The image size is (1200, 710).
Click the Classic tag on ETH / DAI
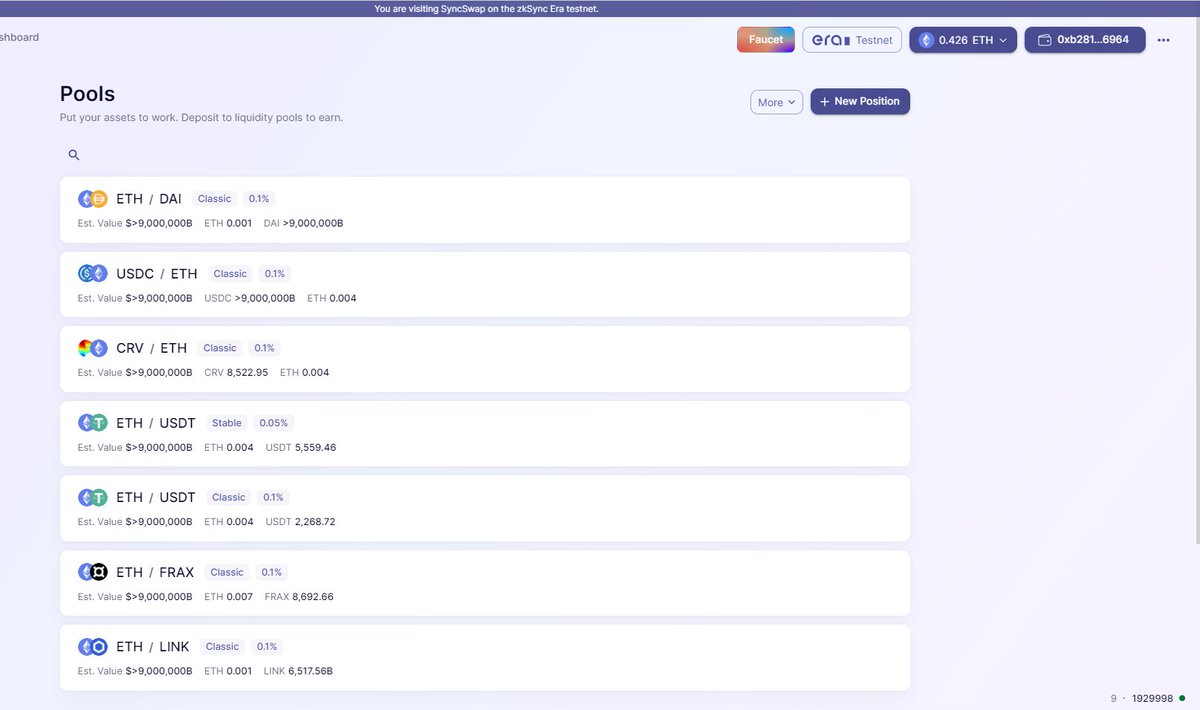(214, 199)
